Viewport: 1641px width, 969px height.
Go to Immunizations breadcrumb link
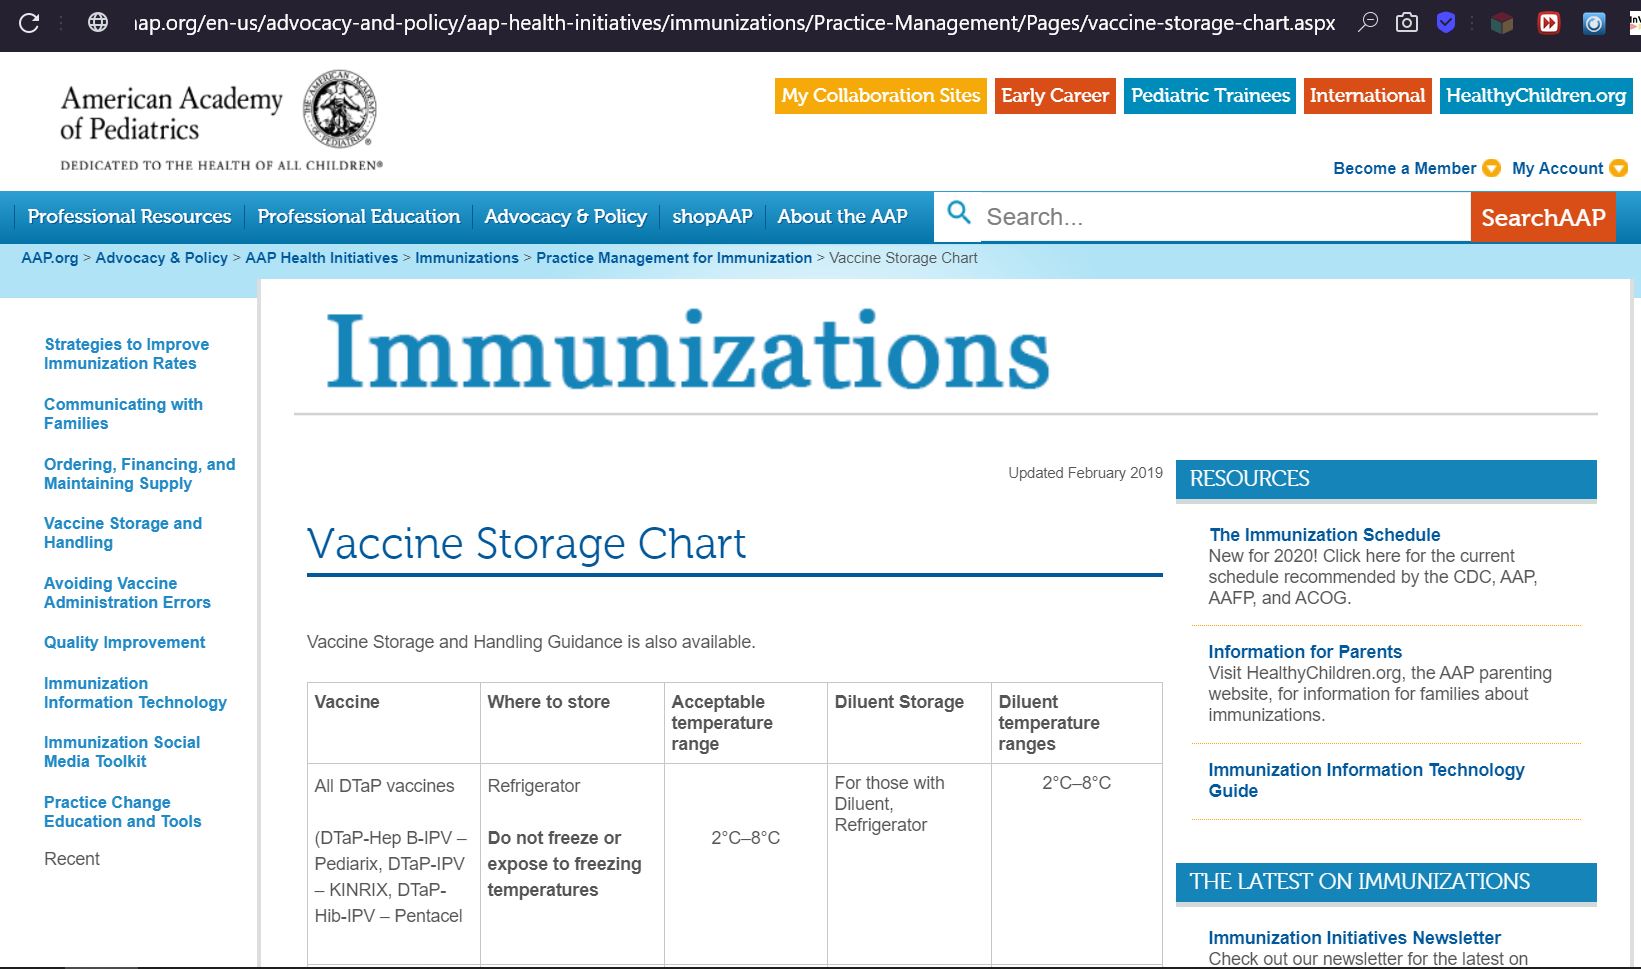[467, 258]
